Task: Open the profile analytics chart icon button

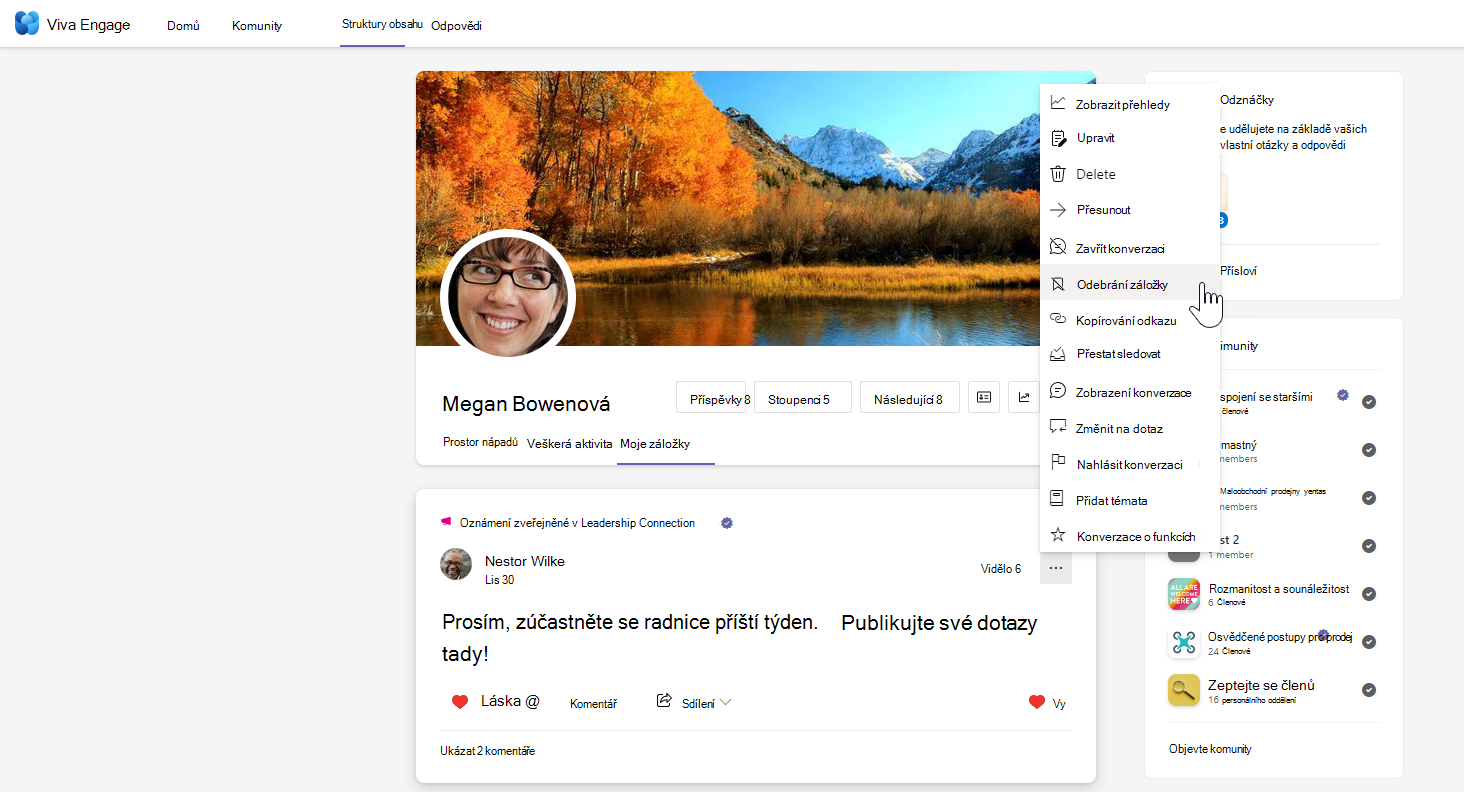Action: 1024,397
